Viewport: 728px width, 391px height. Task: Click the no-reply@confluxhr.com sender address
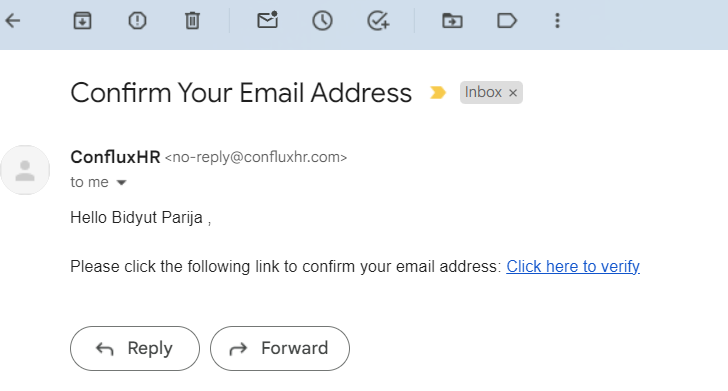(x=256, y=157)
